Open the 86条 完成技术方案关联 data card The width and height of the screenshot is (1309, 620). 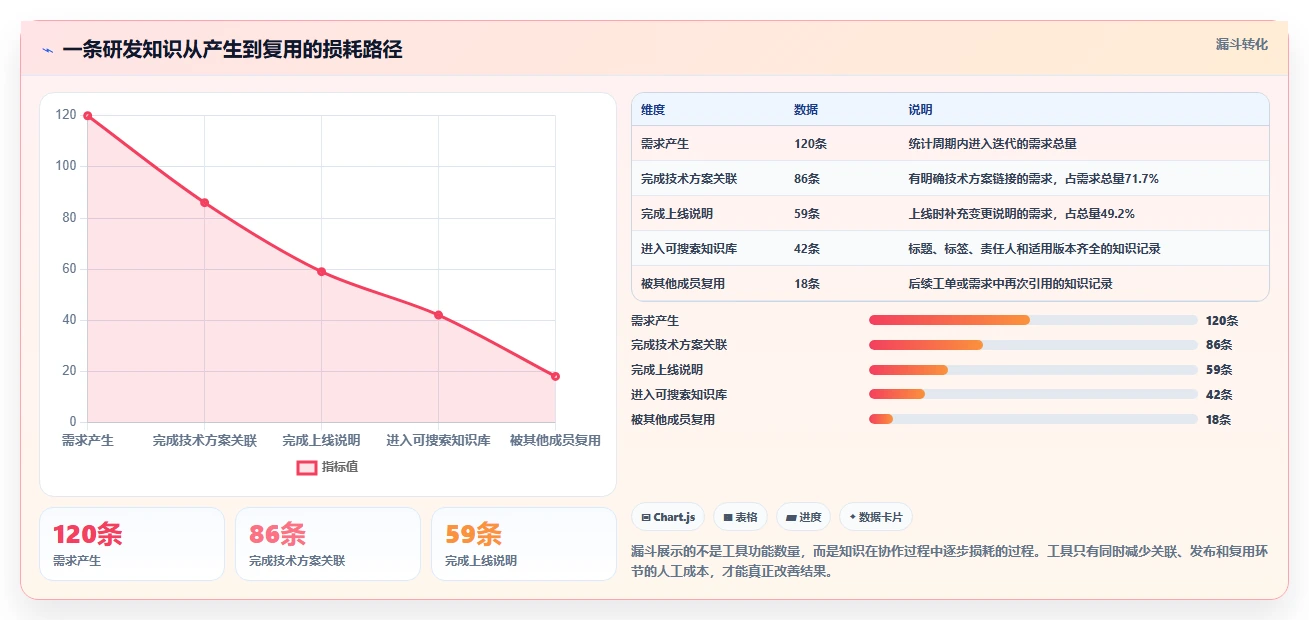[328, 544]
